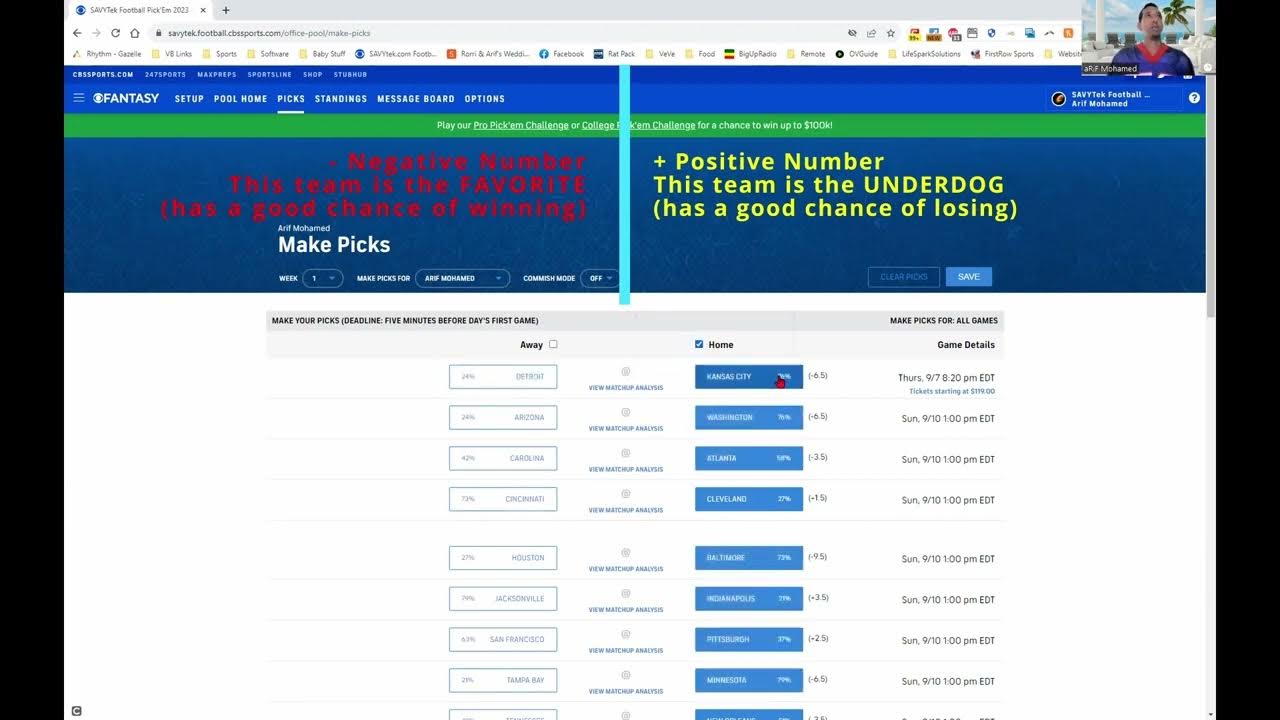The width and height of the screenshot is (1280, 720).
Task: Open the Make Picks For Arif Mohamed dropdown
Action: (463, 278)
